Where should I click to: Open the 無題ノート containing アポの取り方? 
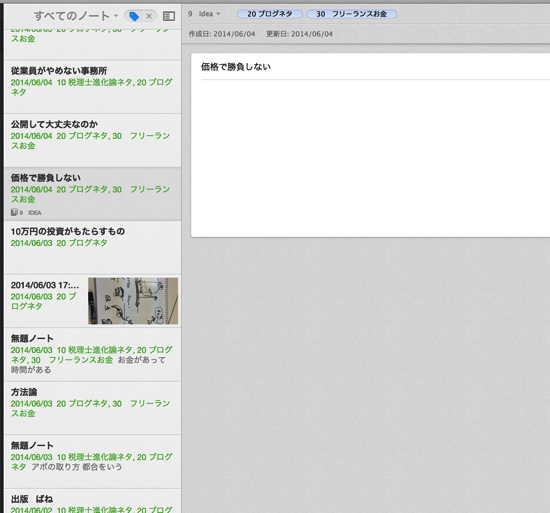tap(93, 462)
